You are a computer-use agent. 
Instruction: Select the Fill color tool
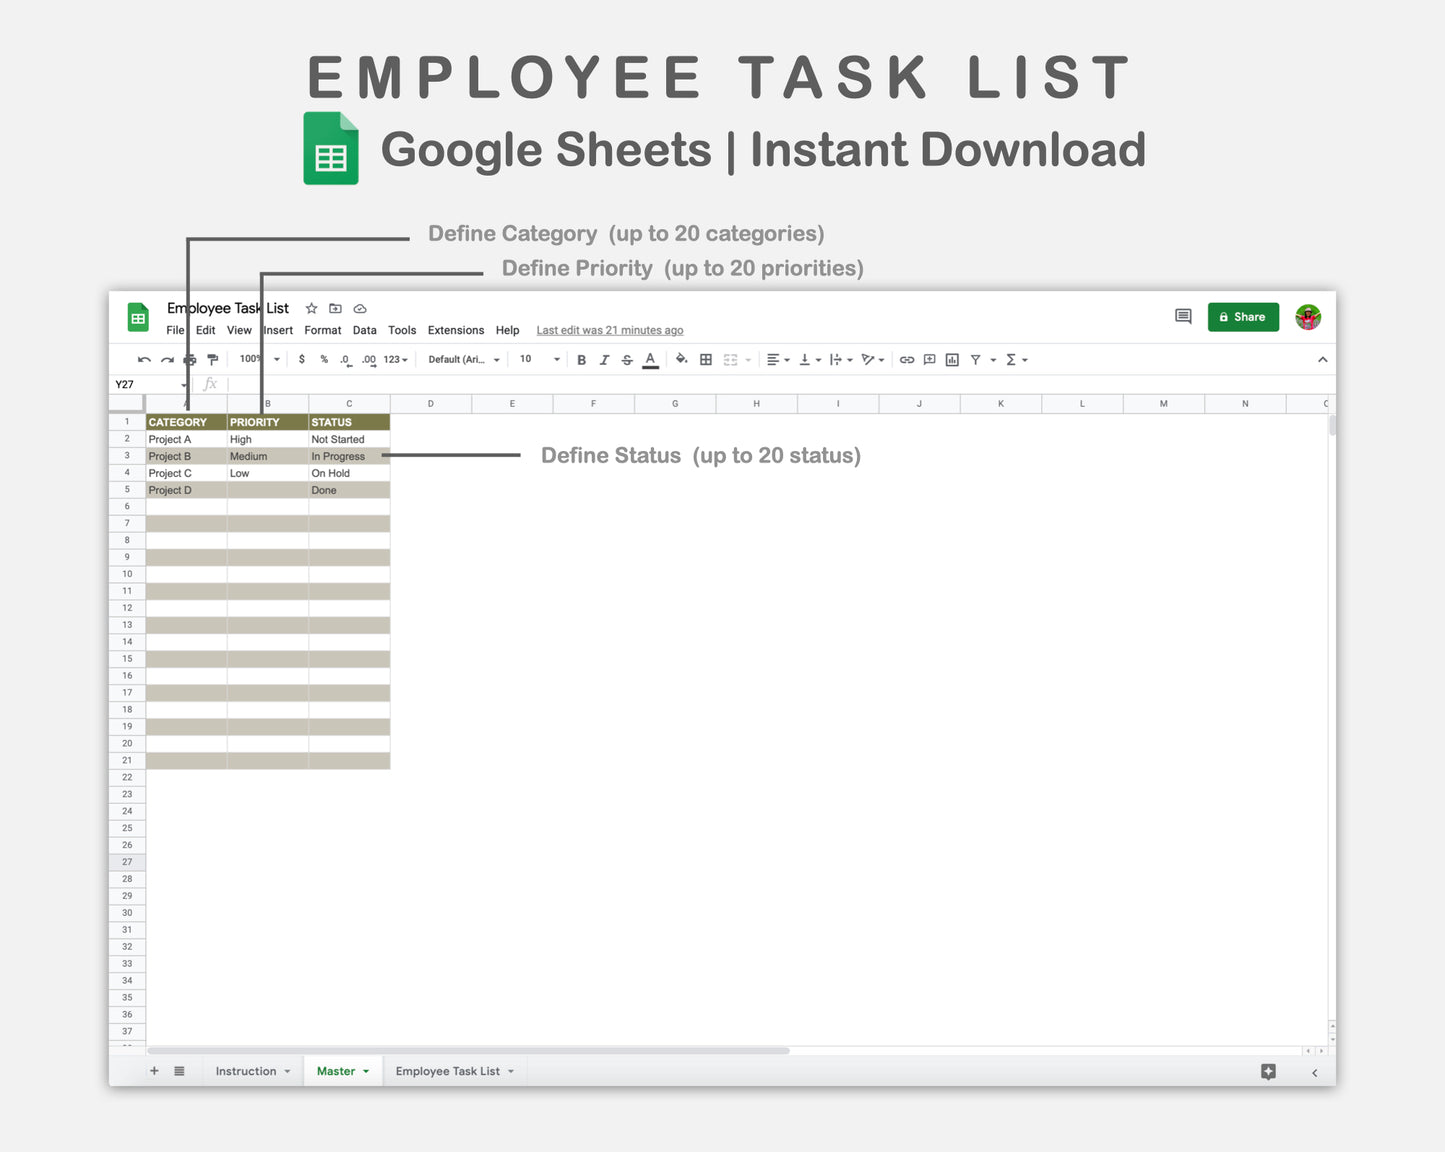681,359
